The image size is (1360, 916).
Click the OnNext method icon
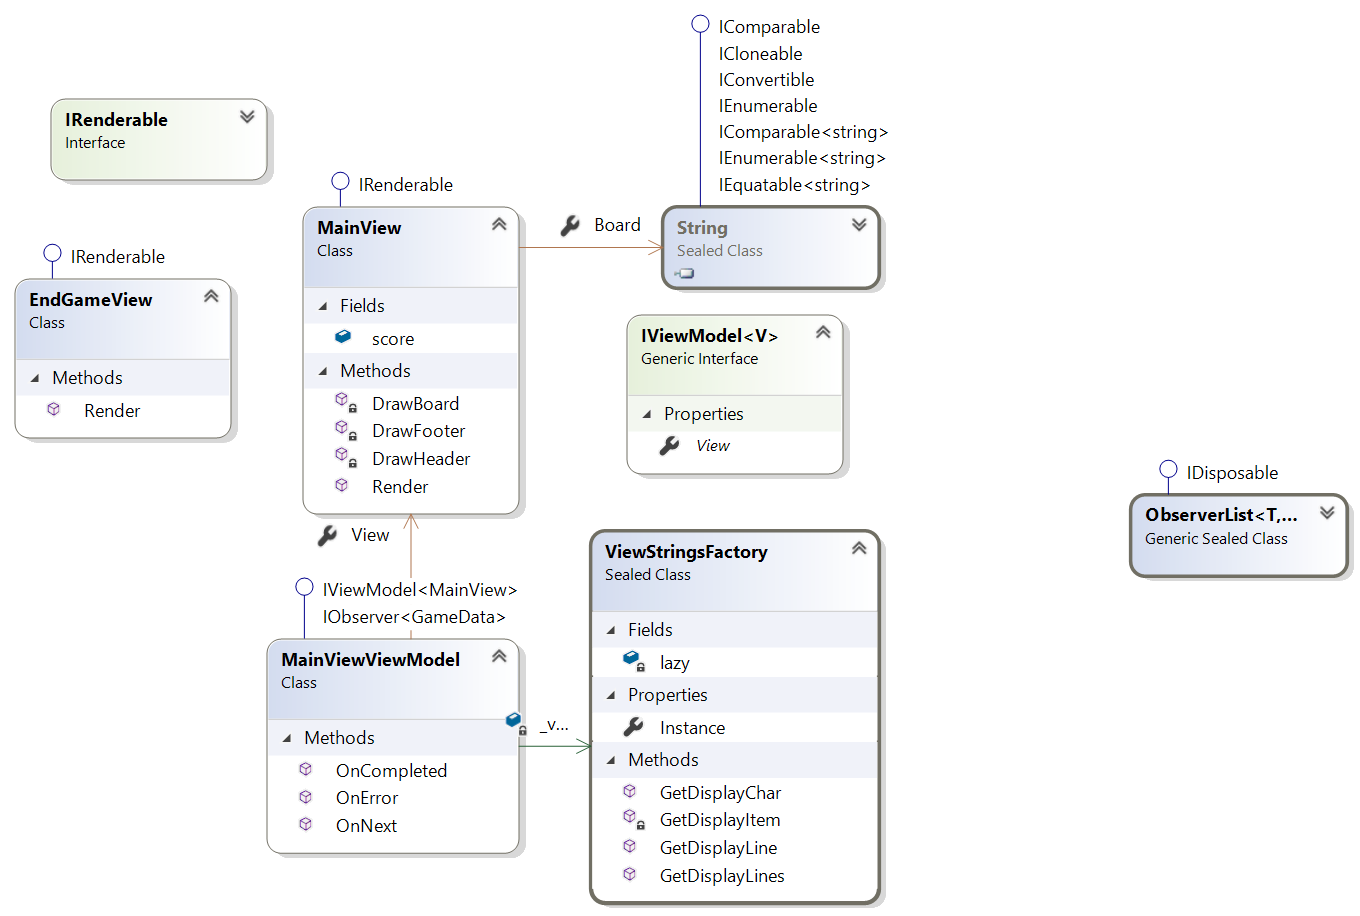(x=306, y=824)
